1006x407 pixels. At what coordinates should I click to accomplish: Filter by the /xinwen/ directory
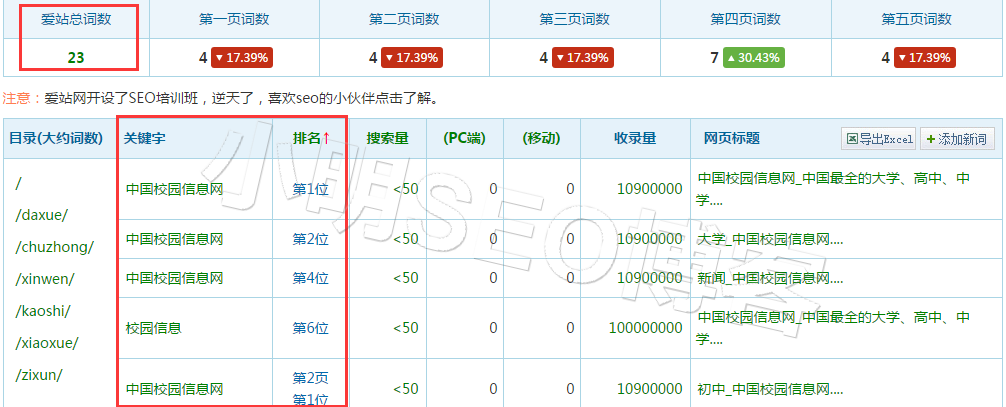click(x=46, y=278)
